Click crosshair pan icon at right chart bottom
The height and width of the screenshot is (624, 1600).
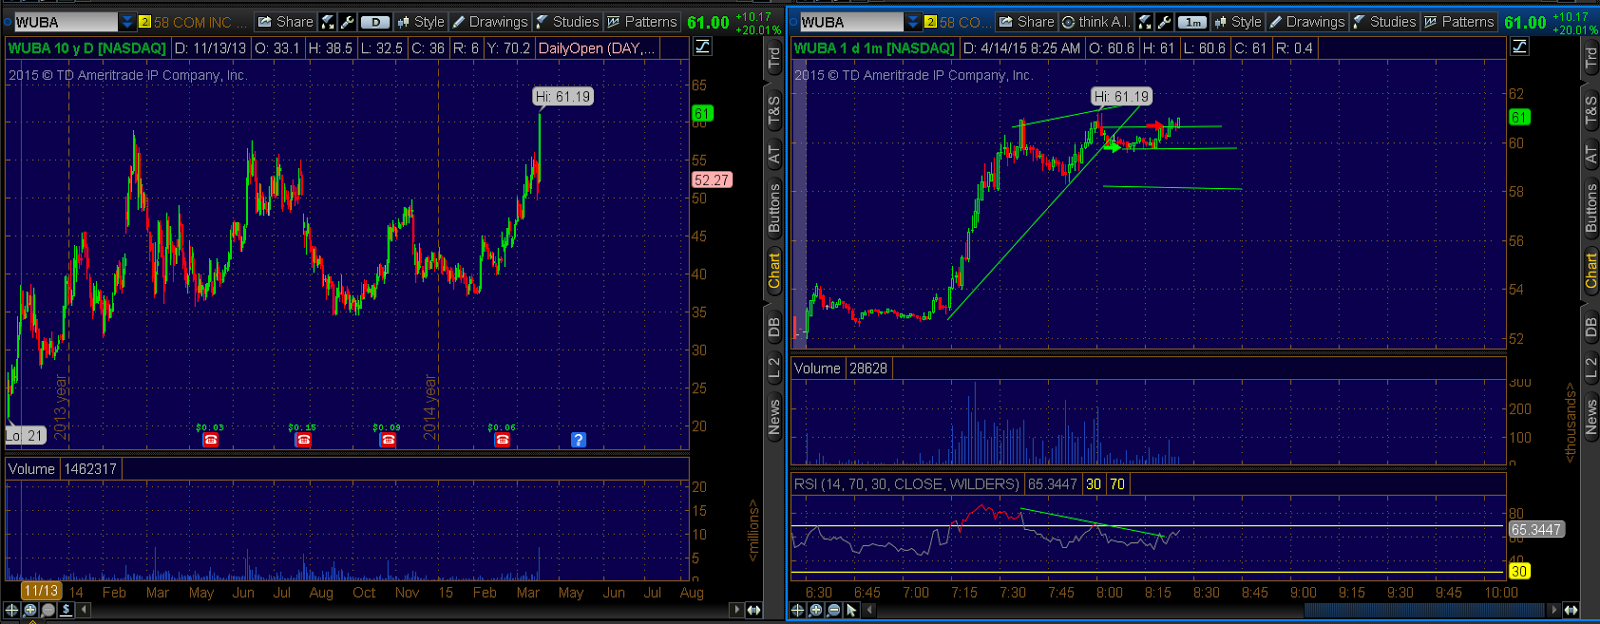coord(797,609)
